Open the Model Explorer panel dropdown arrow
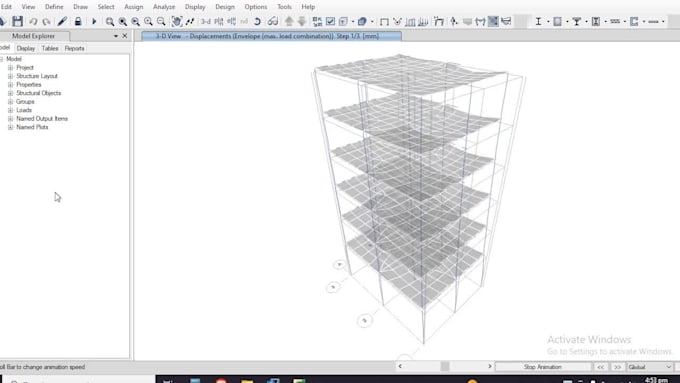680x383 pixels. pos(116,36)
